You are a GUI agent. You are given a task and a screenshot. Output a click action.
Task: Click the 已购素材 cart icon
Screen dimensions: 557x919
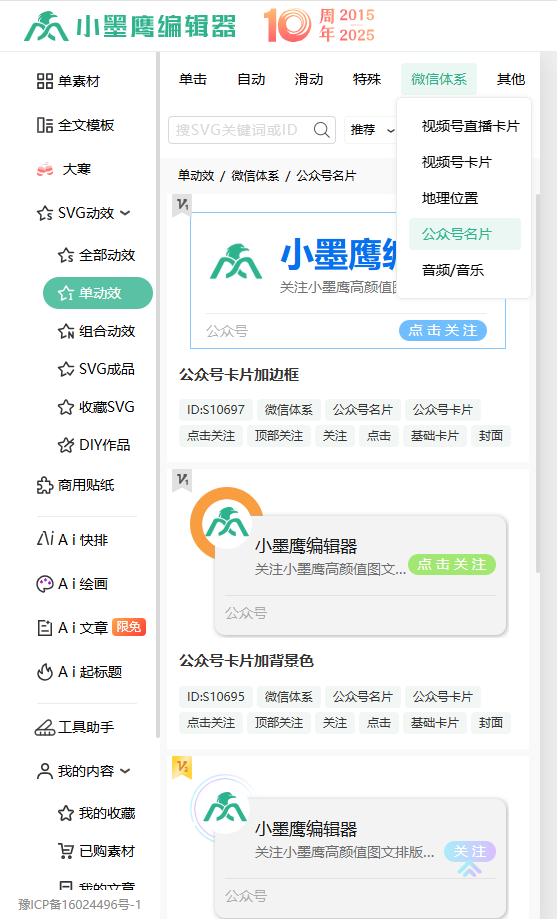point(66,851)
